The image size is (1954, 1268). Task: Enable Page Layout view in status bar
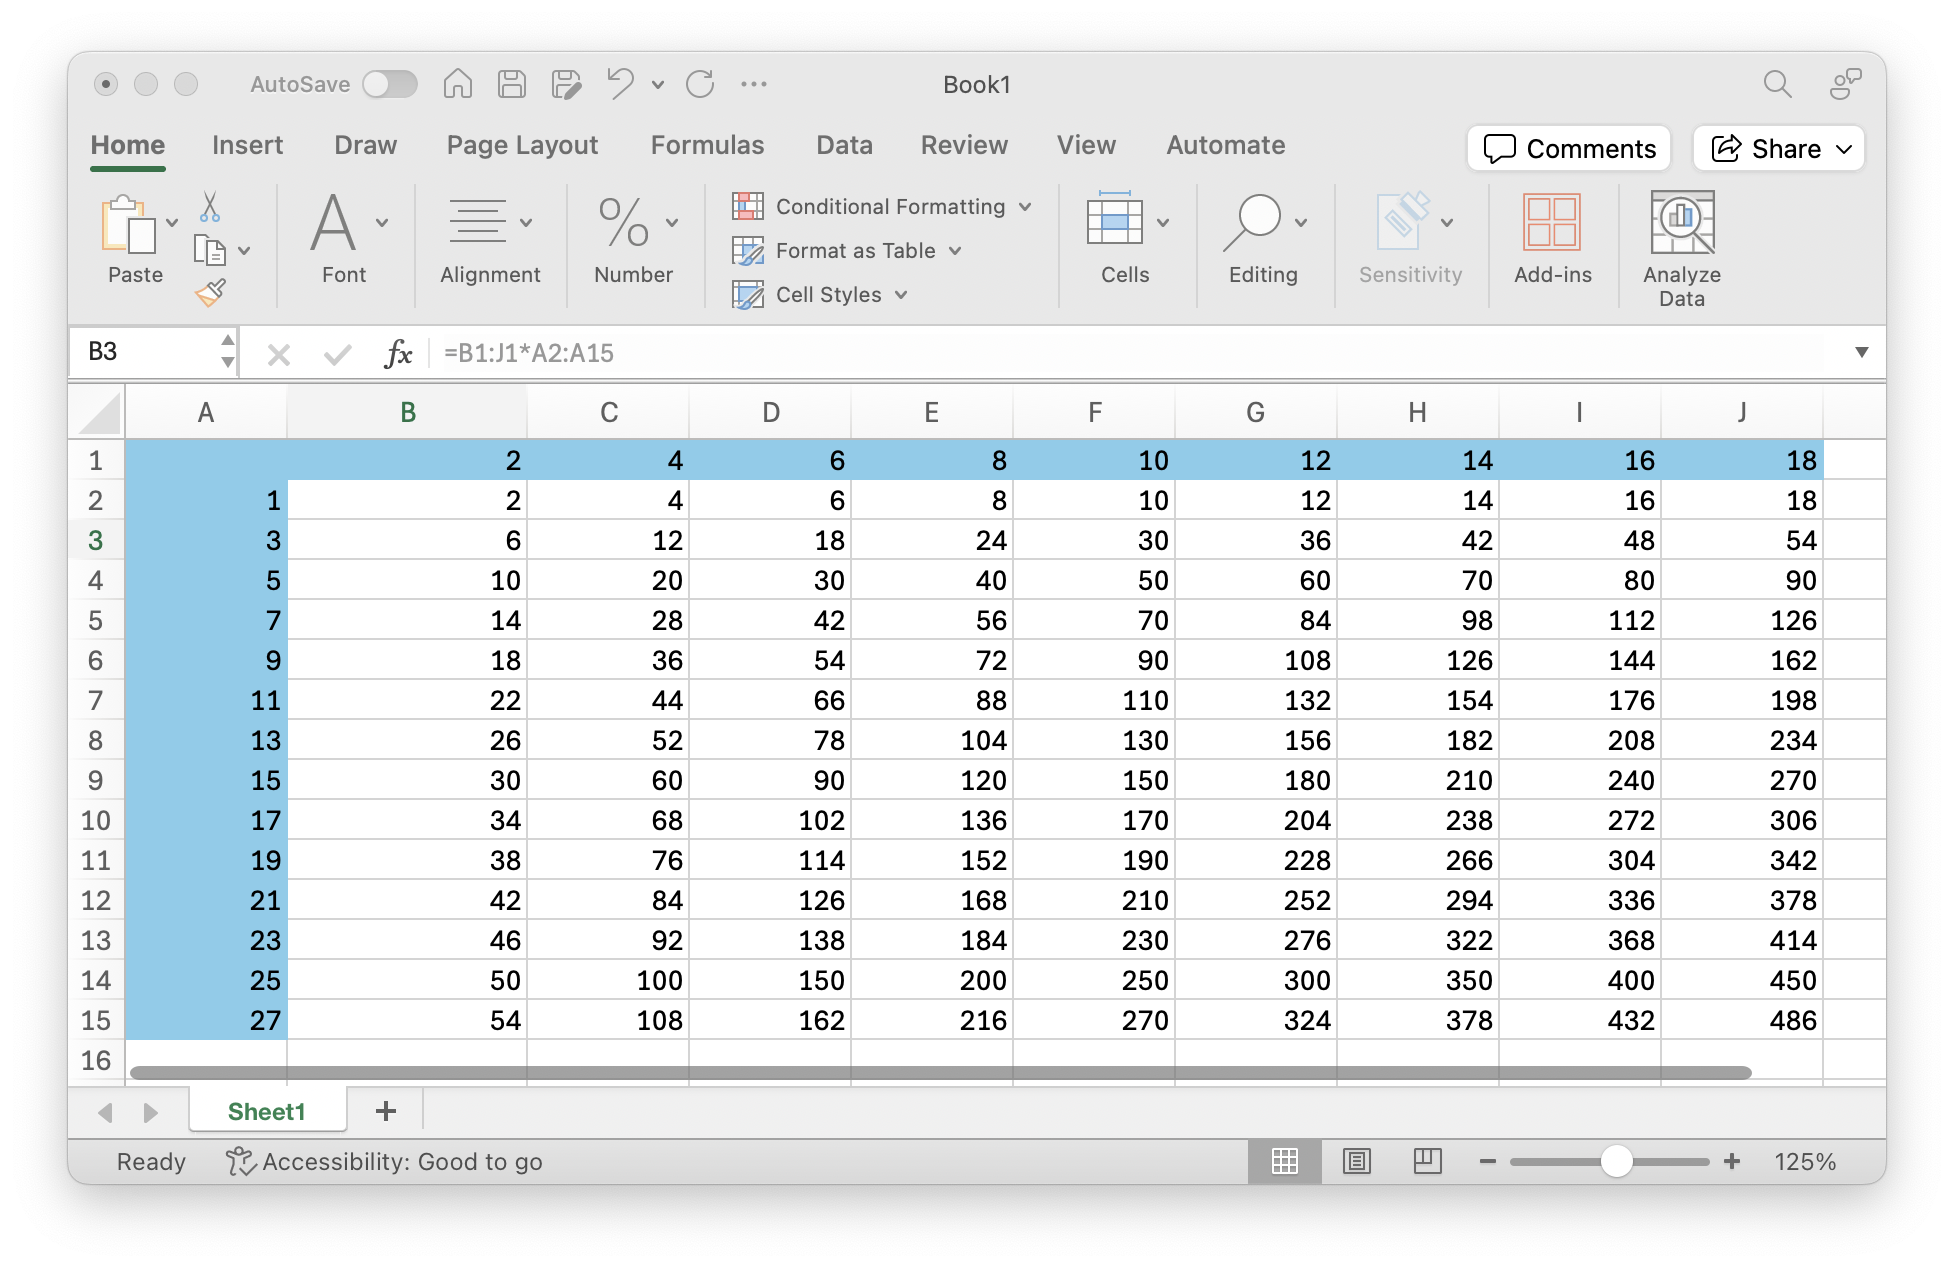[x=1357, y=1161]
